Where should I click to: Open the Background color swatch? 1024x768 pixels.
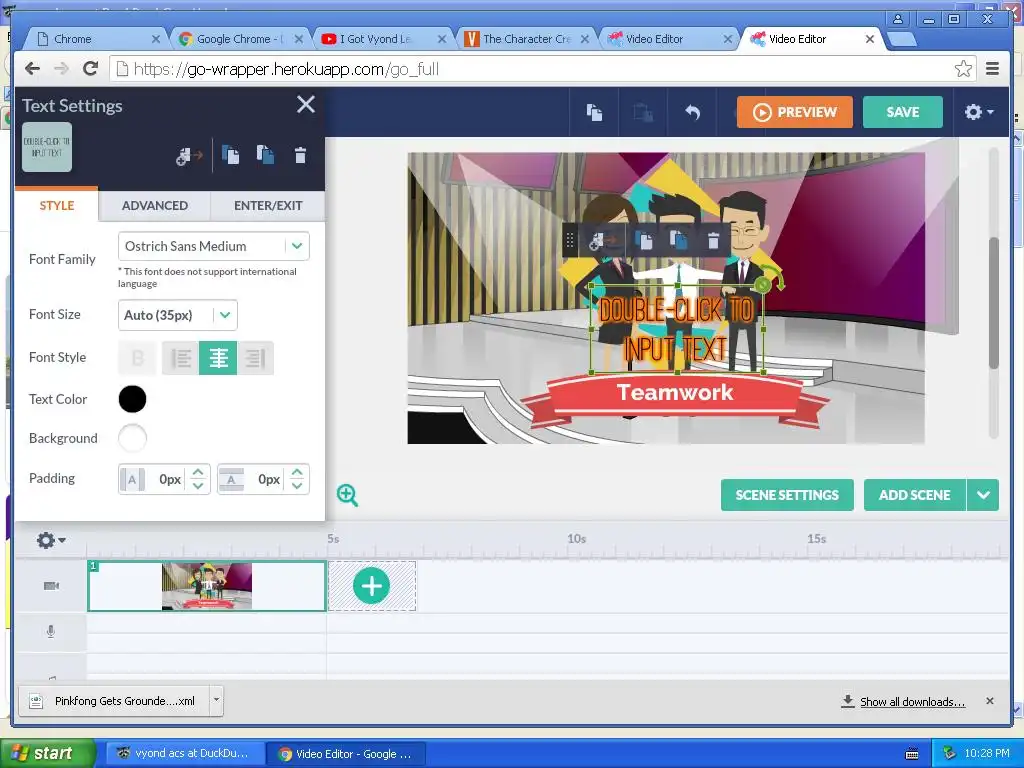[x=133, y=438]
